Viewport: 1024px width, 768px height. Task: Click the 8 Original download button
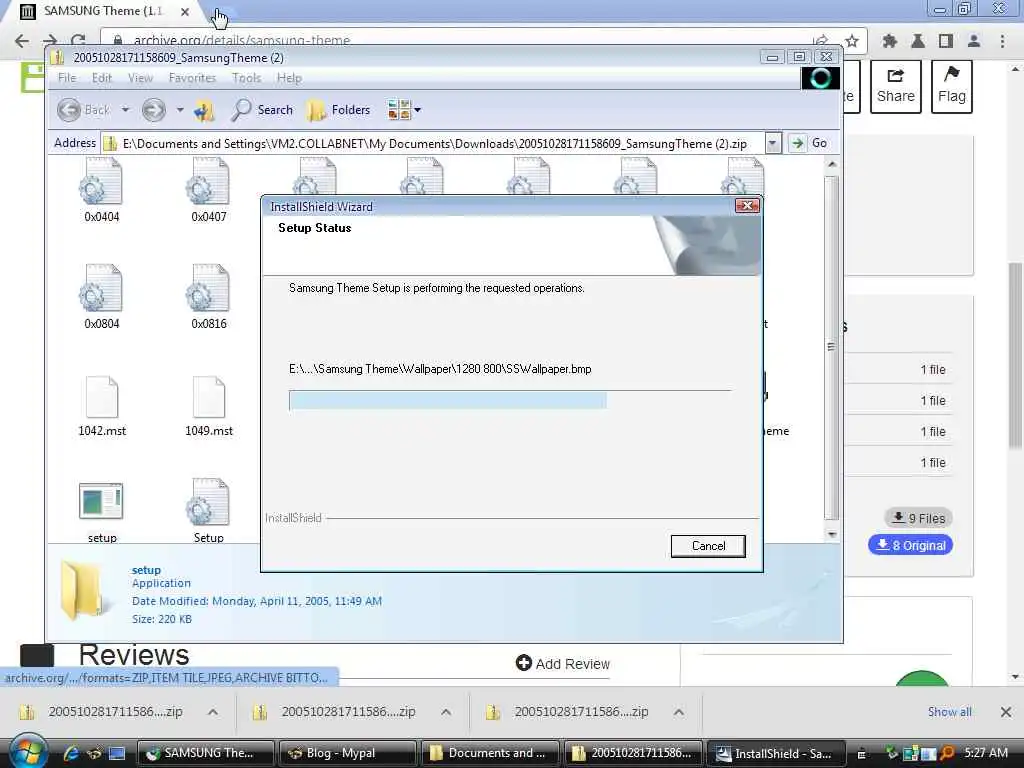pos(910,545)
